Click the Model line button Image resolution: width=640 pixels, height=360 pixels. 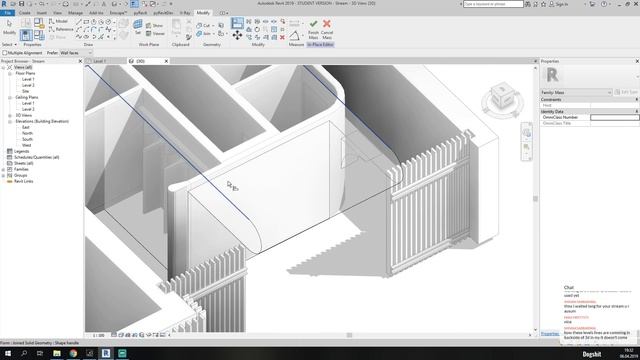[58, 21]
